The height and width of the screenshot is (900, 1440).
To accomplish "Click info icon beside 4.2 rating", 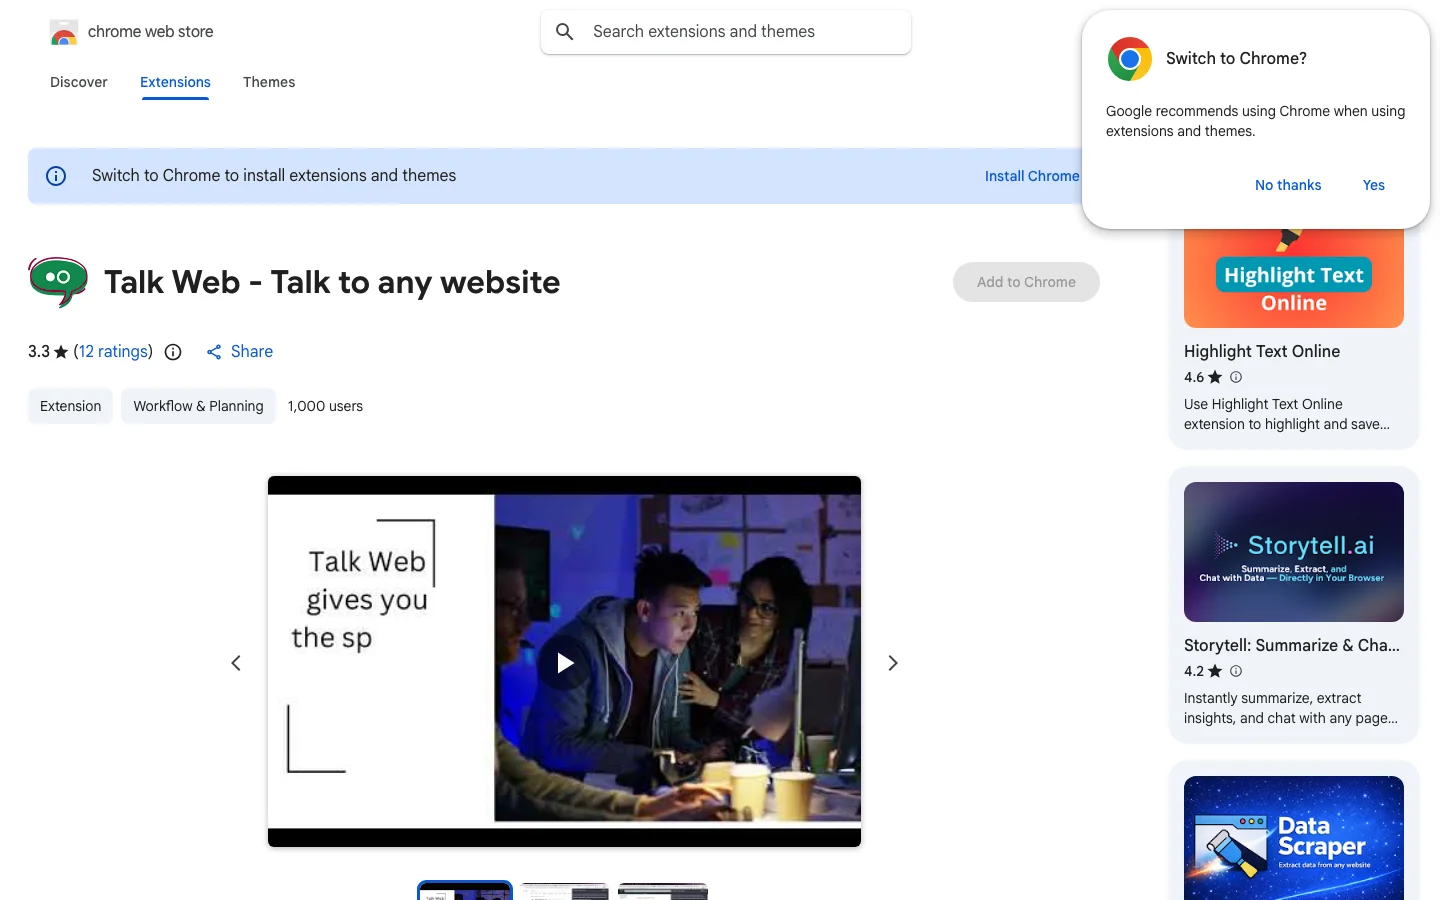I will [1236, 671].
